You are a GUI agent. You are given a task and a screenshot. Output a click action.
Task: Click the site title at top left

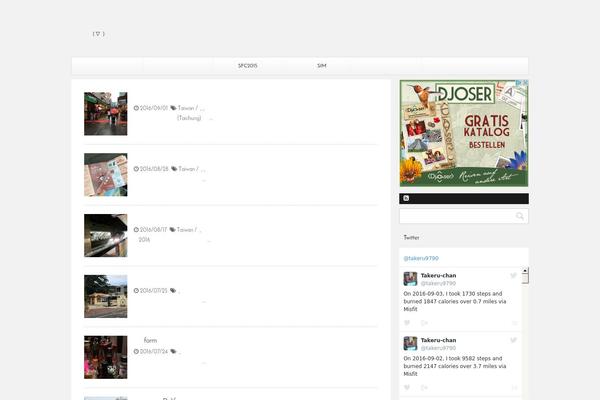tap(98, 34)
